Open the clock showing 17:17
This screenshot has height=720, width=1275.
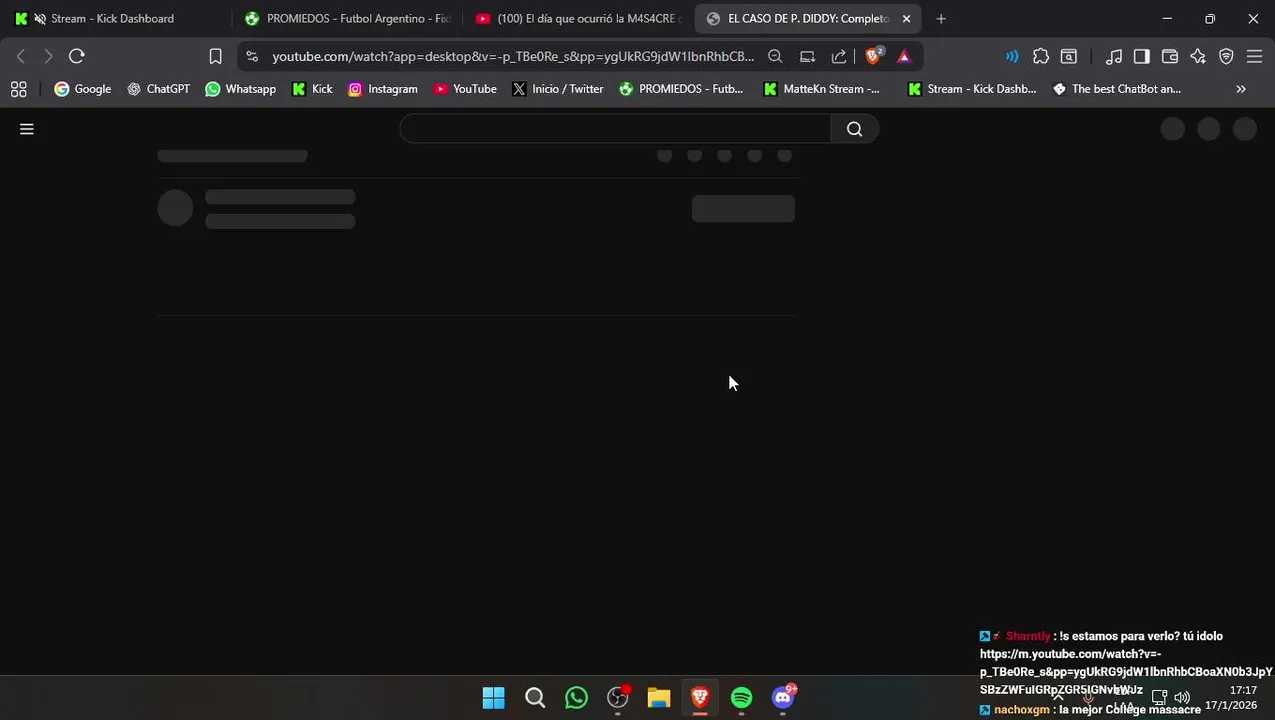pos(1243,690)
